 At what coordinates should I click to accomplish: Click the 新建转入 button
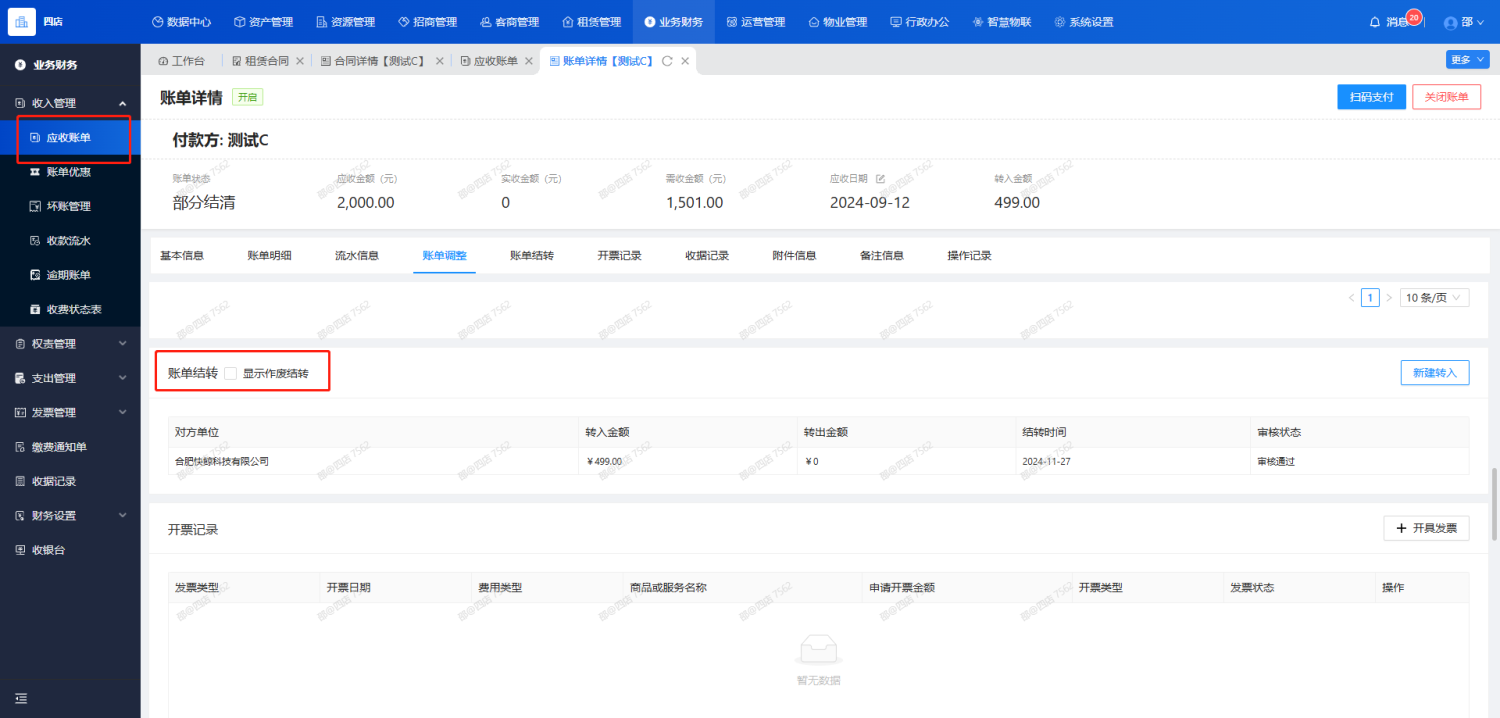1435,373
